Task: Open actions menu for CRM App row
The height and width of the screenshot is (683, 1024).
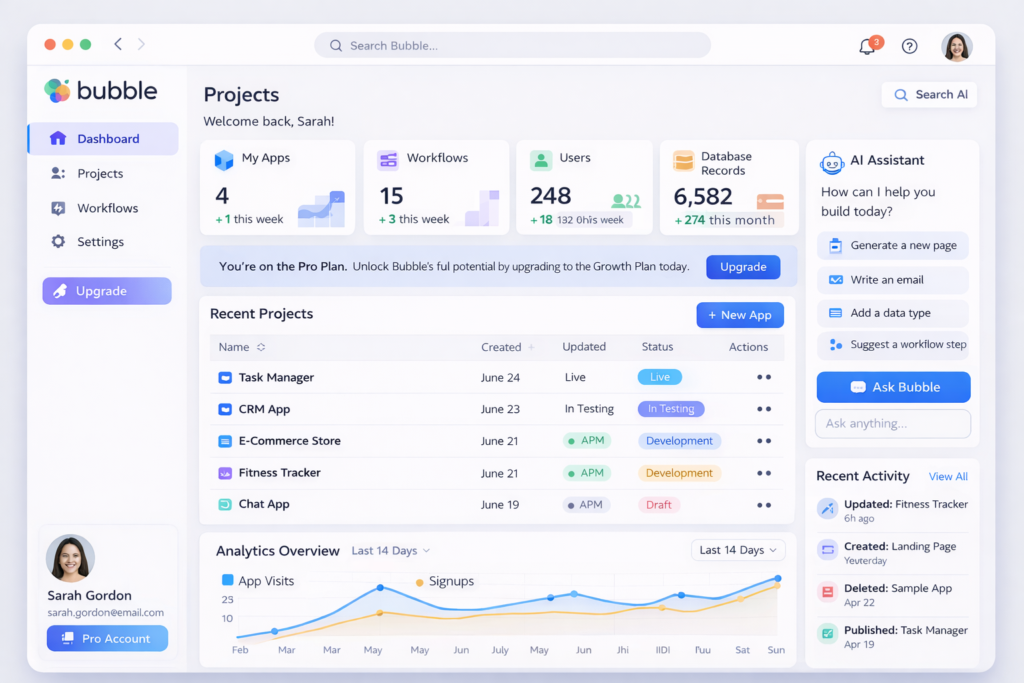Action: 764,409
